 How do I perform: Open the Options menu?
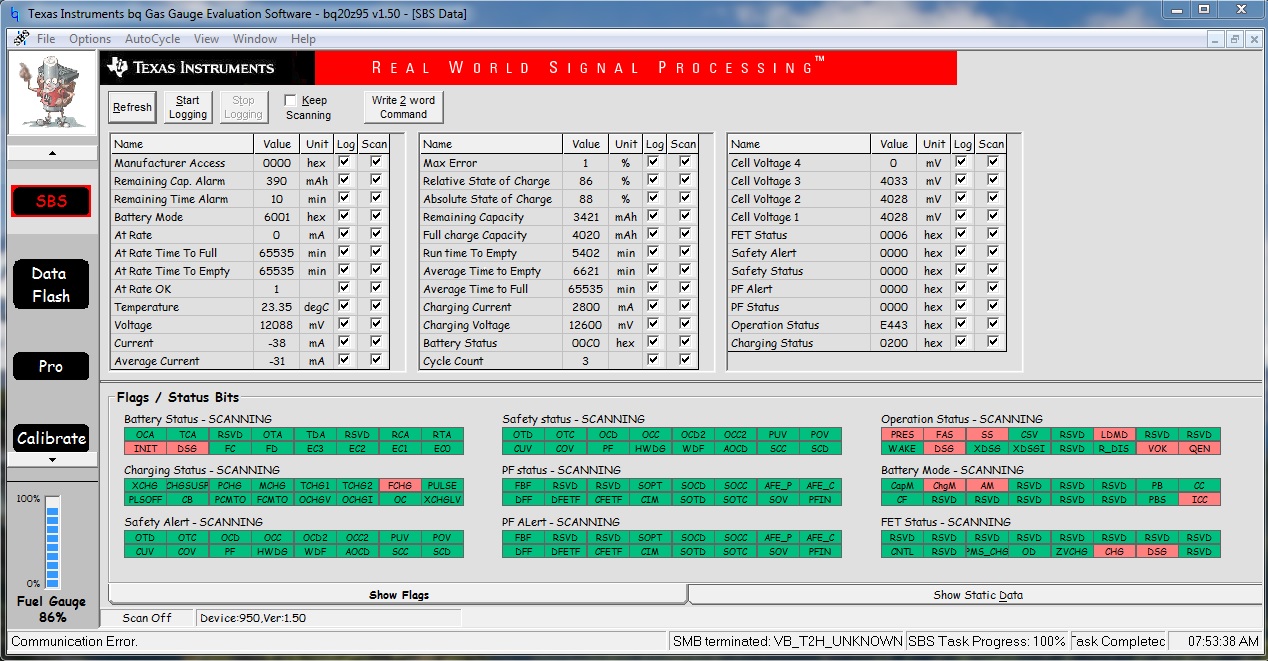pyautogui.click(x=90, y=39)
